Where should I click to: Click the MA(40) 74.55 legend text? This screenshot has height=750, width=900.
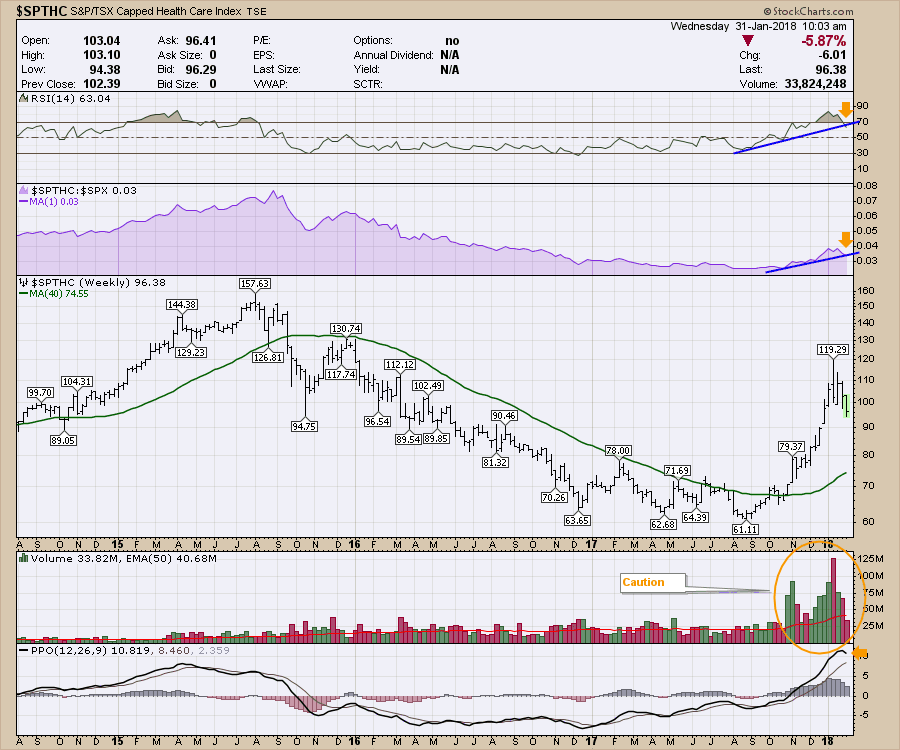point(59,293)
